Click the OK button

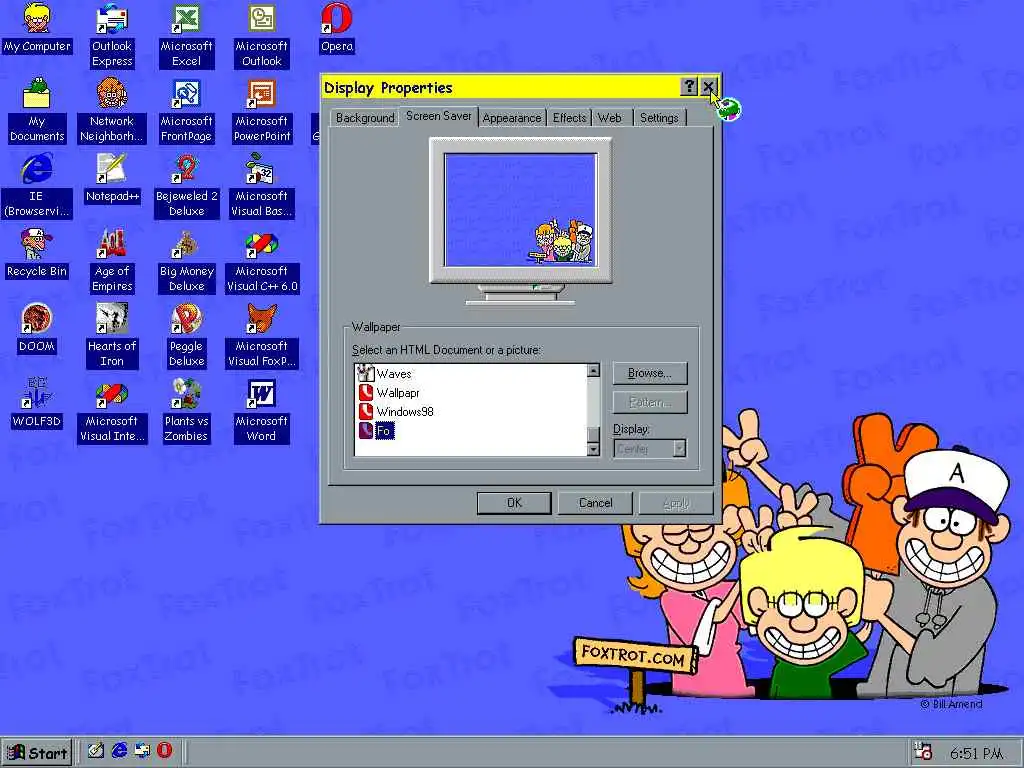coord(514,503)
